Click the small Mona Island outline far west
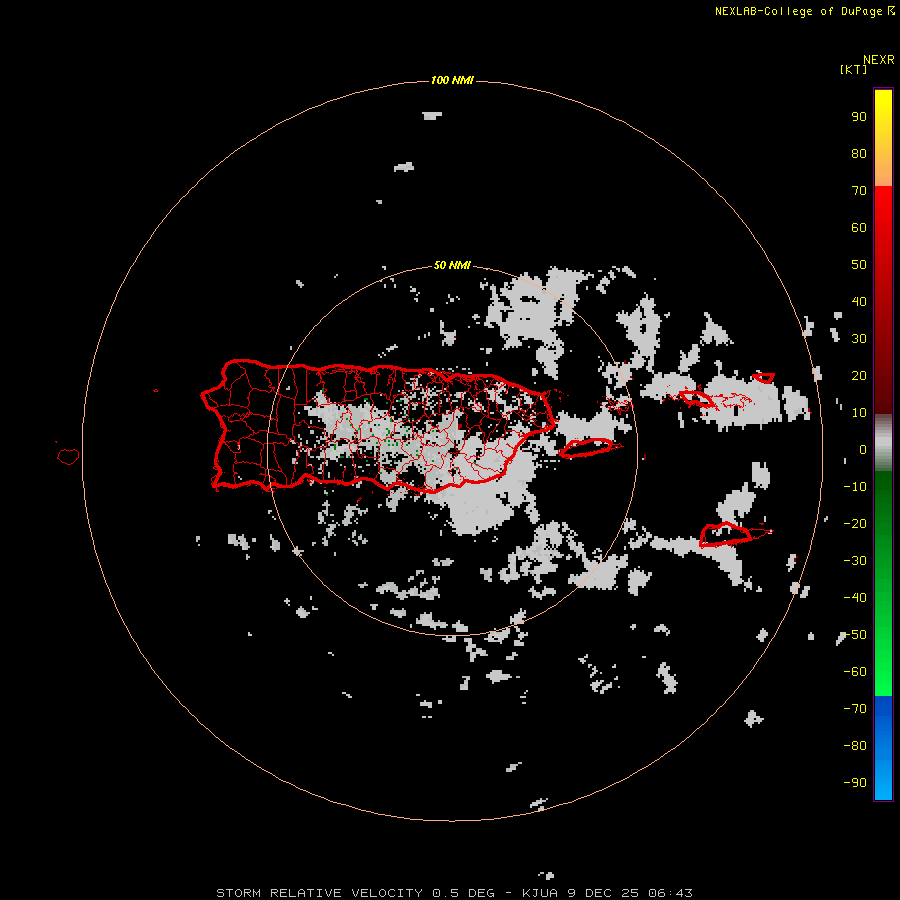 tap(68, 456)
